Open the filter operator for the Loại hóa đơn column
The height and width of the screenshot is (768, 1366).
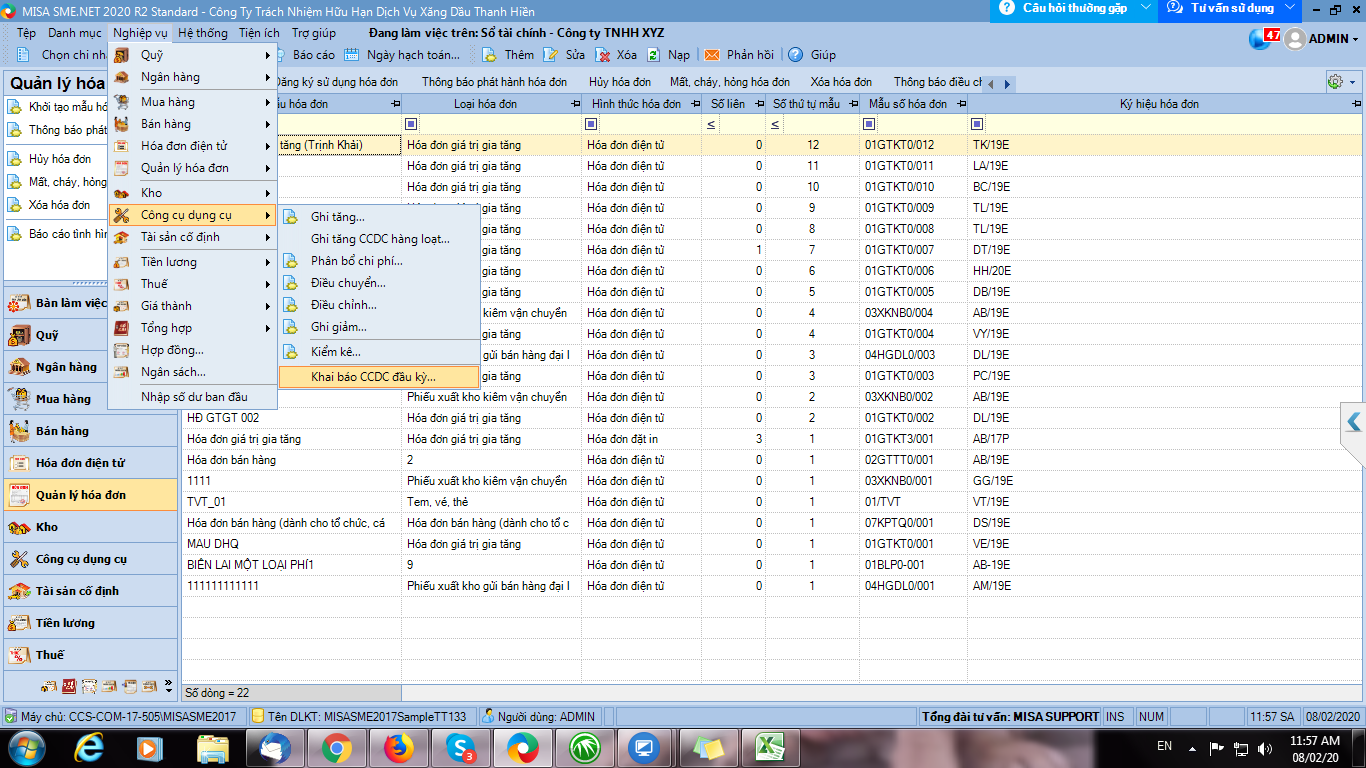click(x=411, y=124)
